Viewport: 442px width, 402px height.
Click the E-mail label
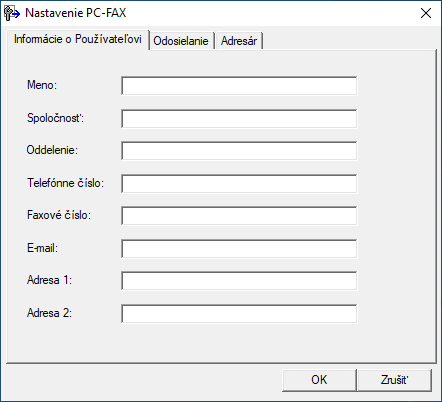42,248
